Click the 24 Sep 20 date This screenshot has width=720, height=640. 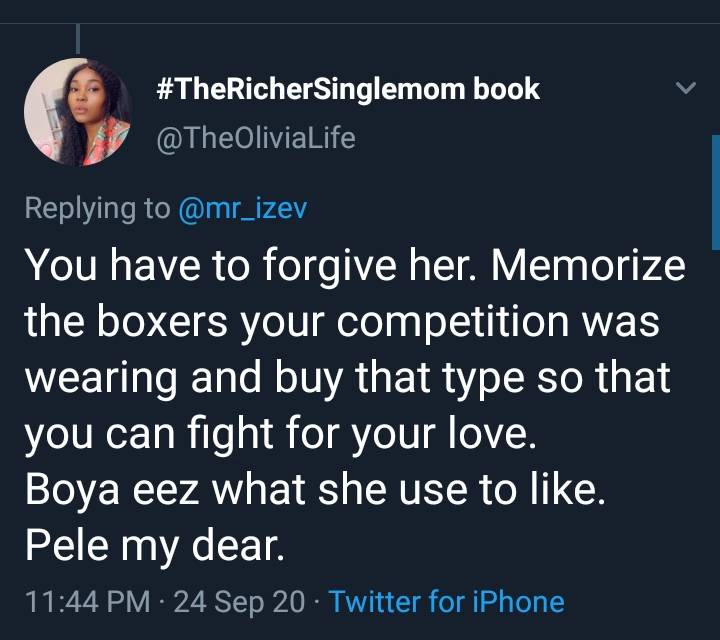239,602
